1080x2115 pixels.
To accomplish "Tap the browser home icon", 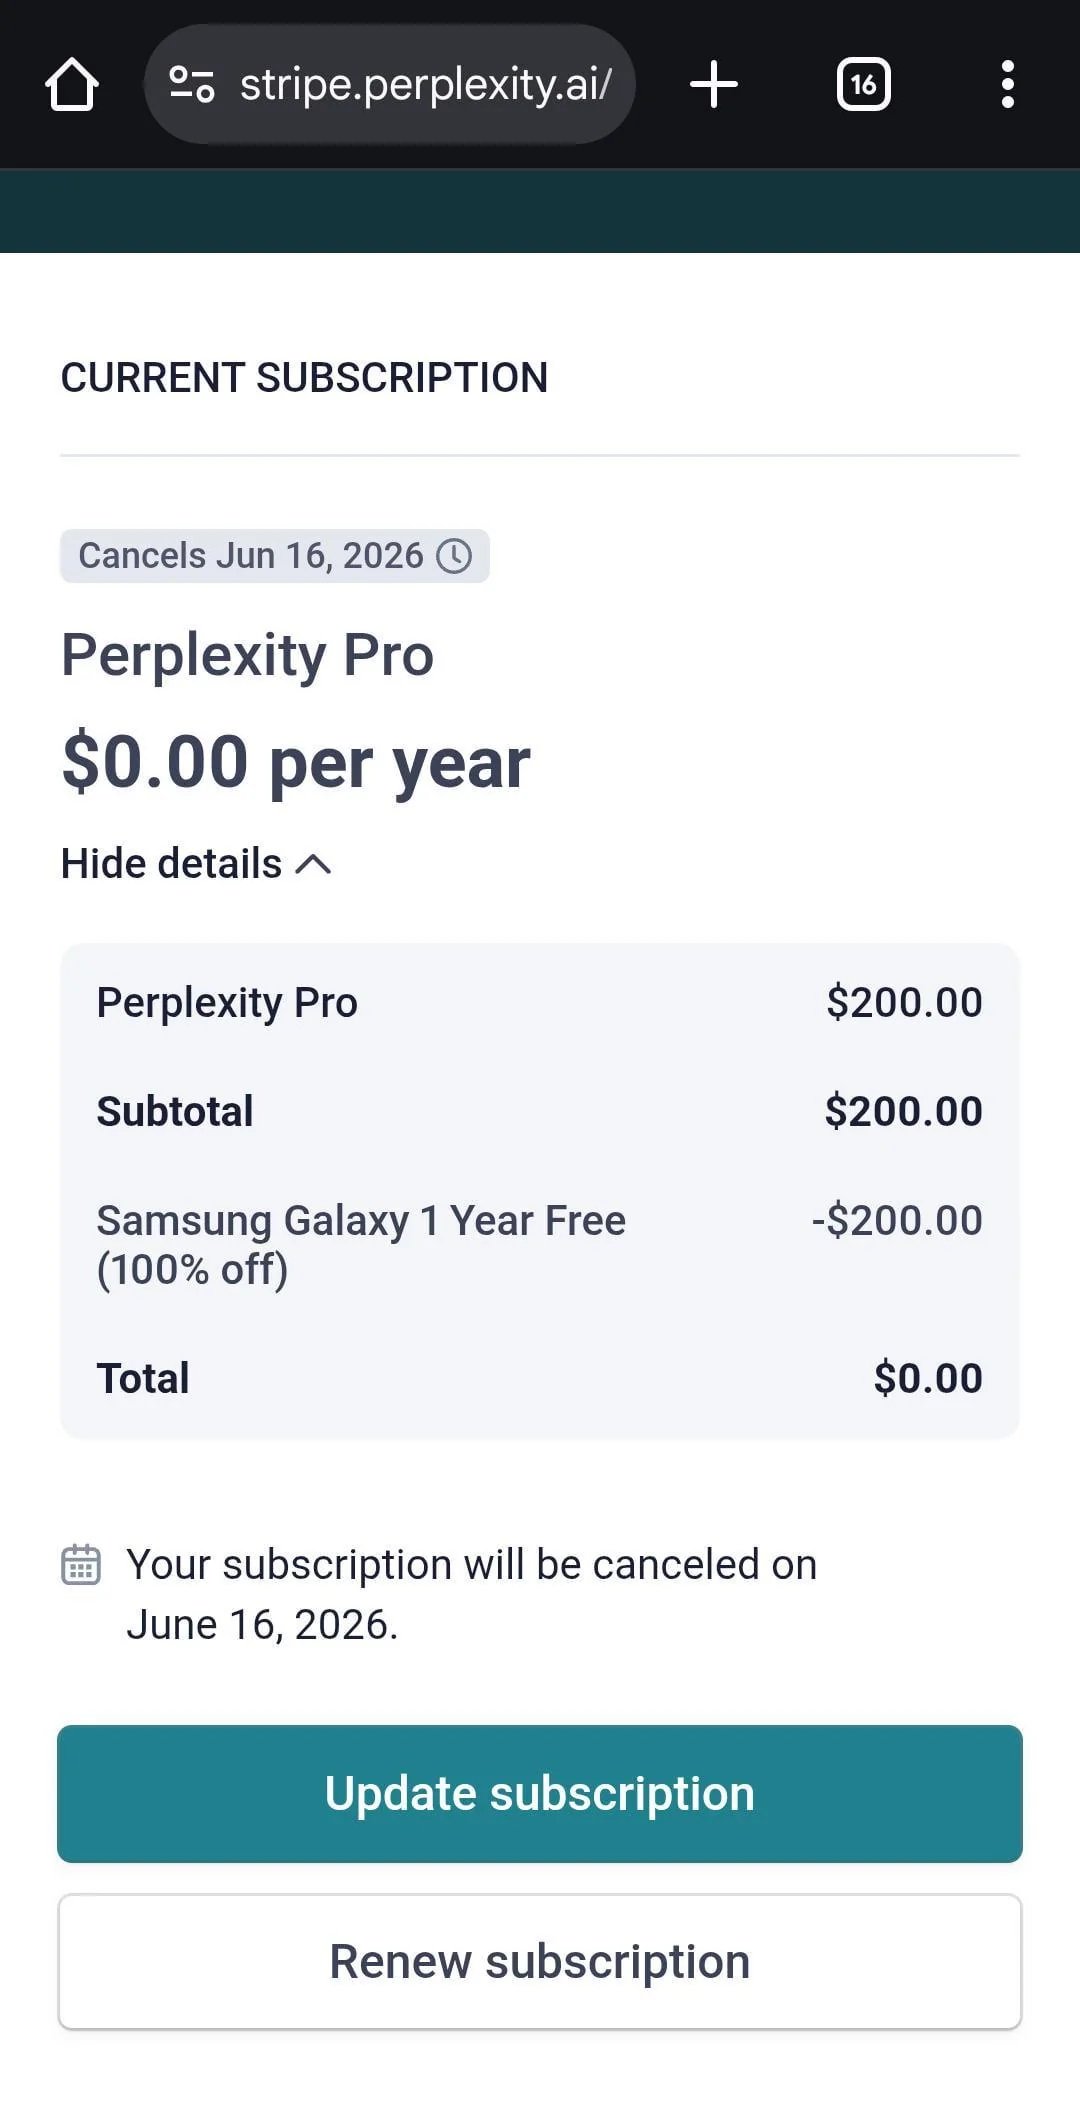I will point(72,84).
